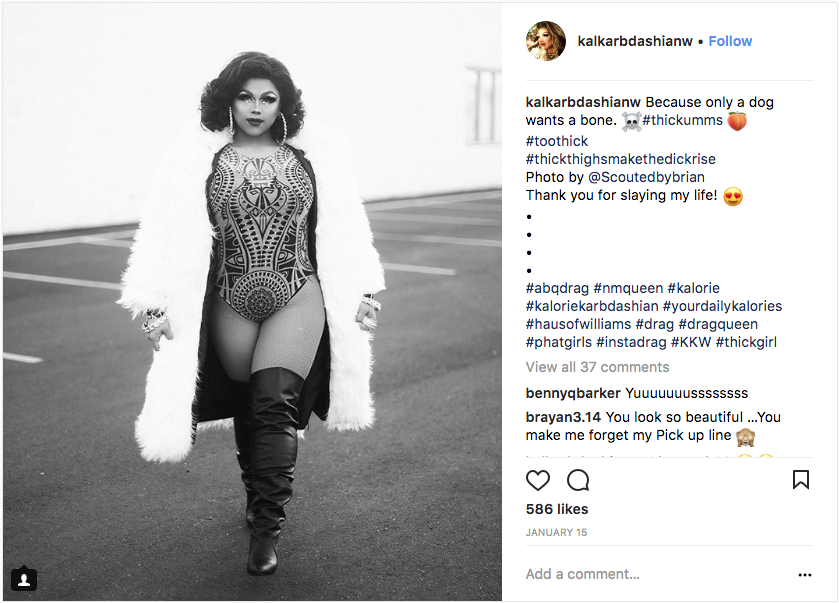
Task: Open the January 15 post date
Action: pyautogui.click(x=556, y=532)
